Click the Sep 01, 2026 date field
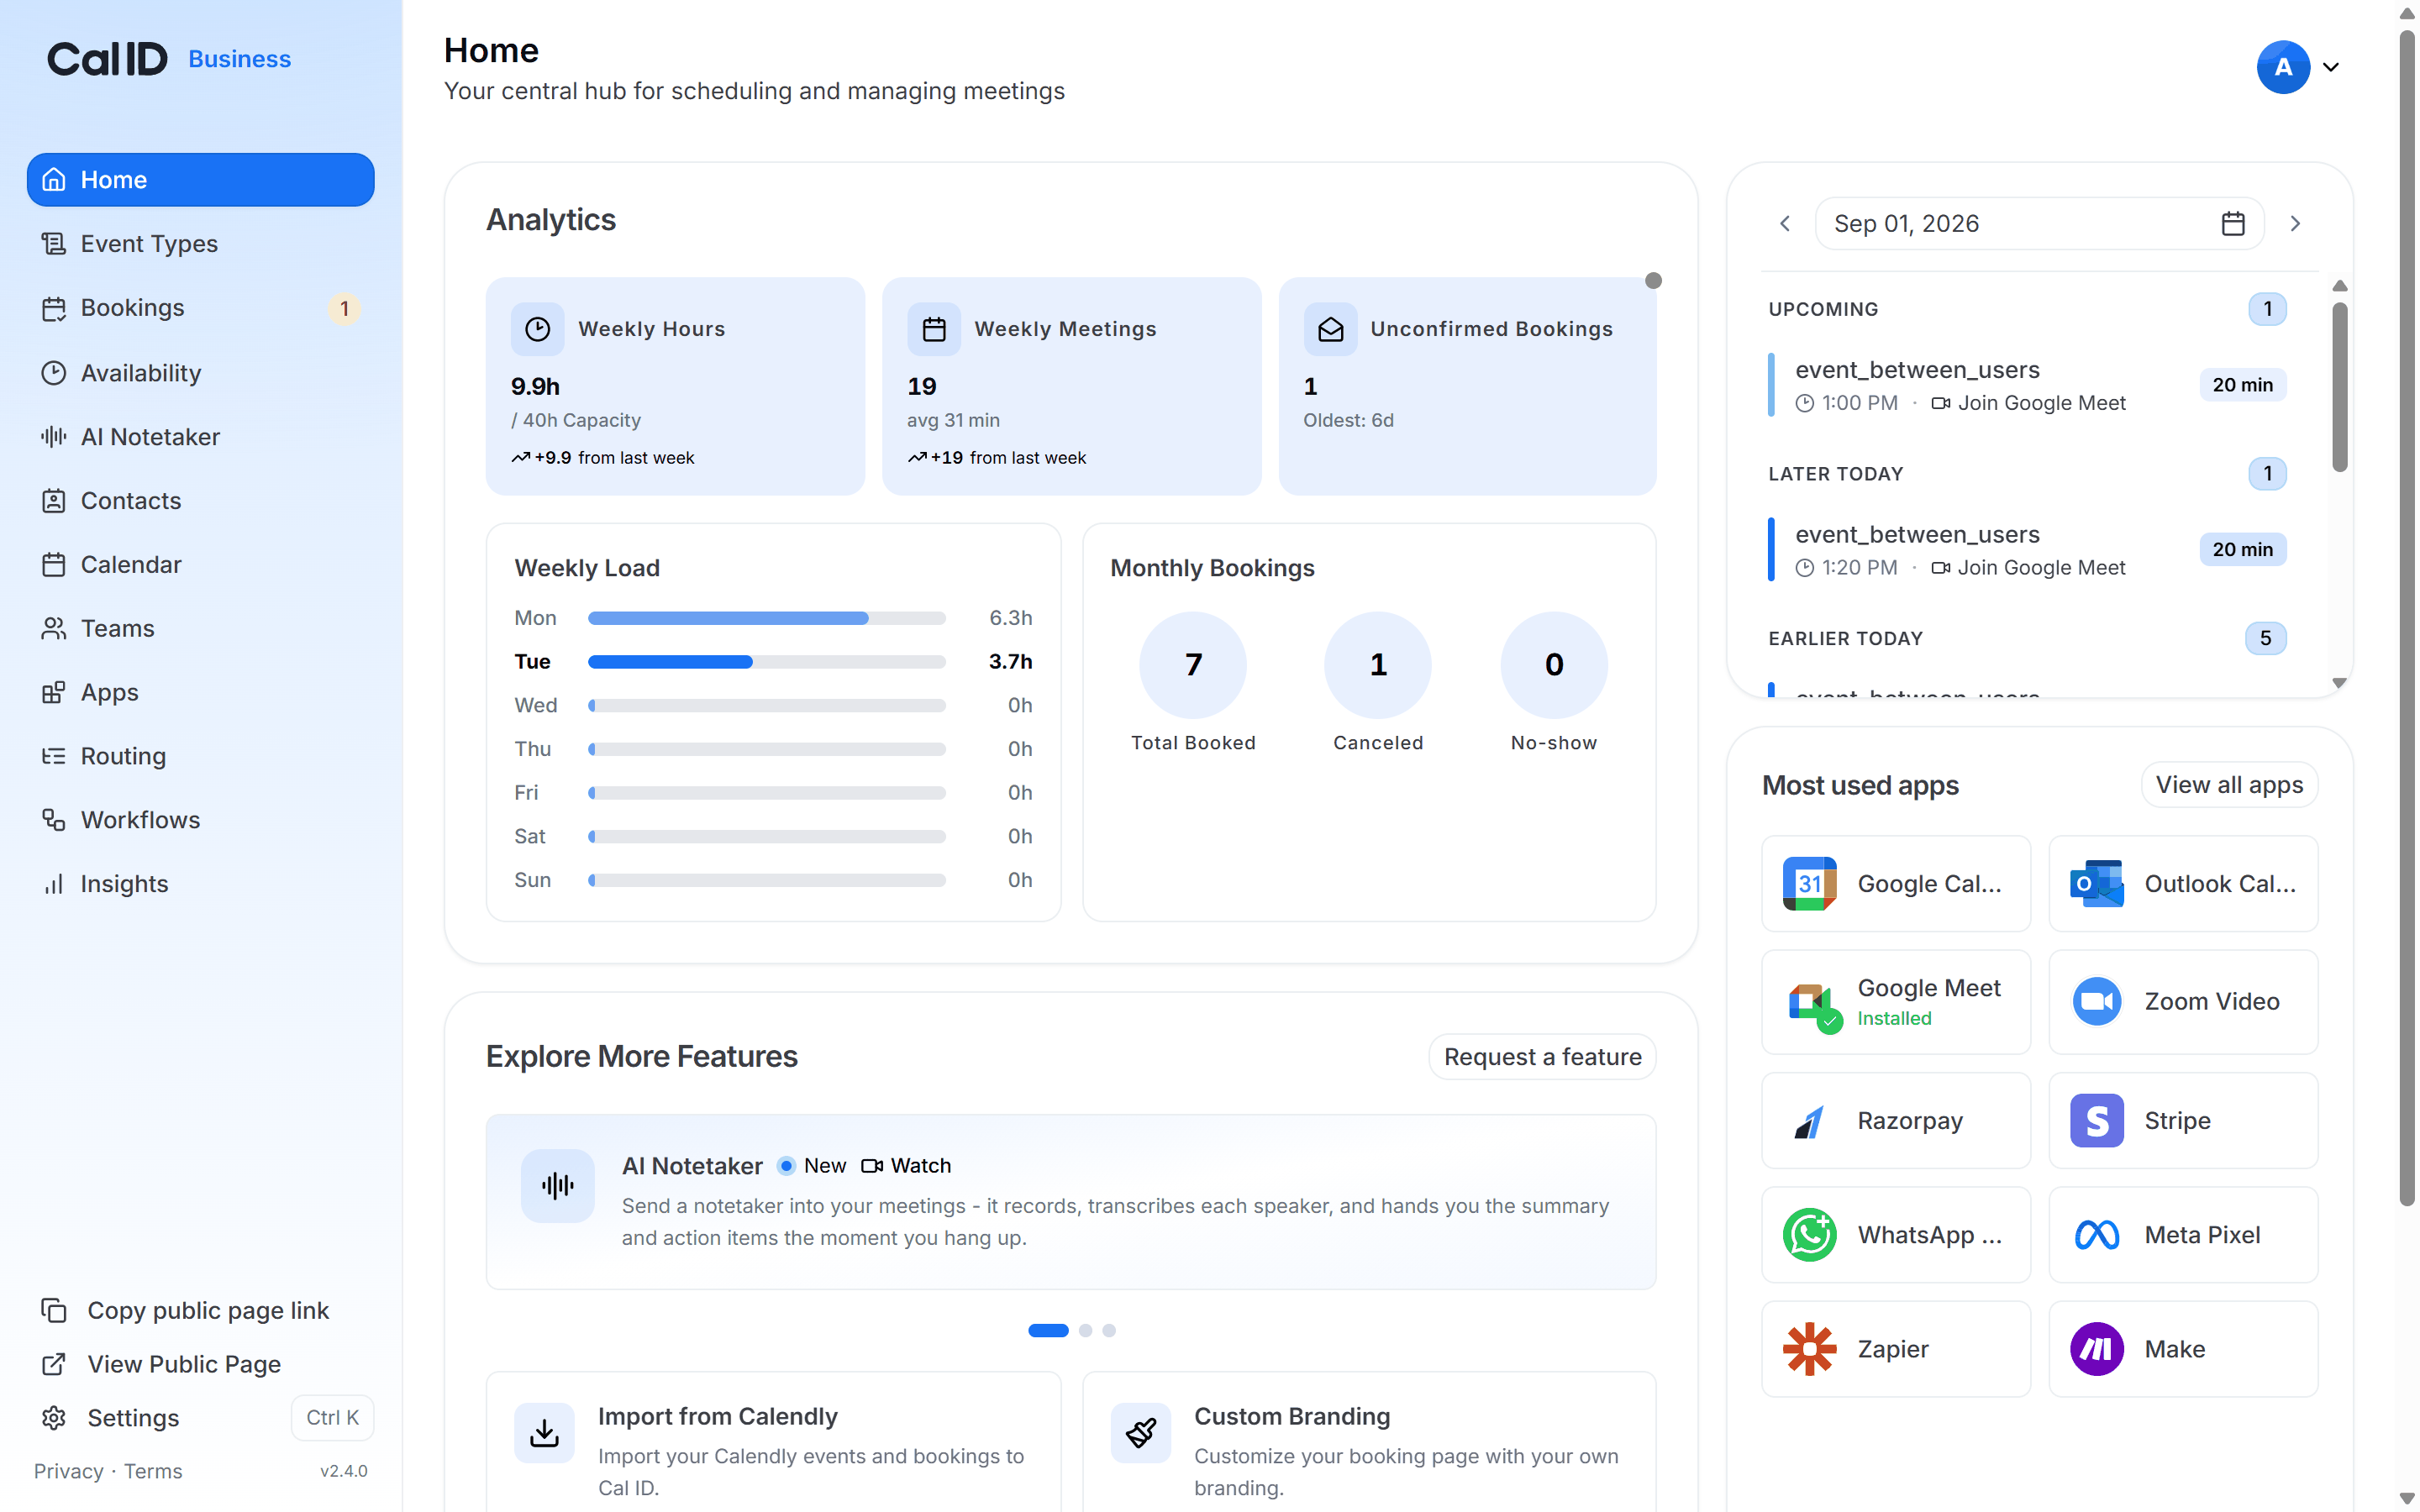This screenshot has height=1512, width=2420. [2039, 223]
